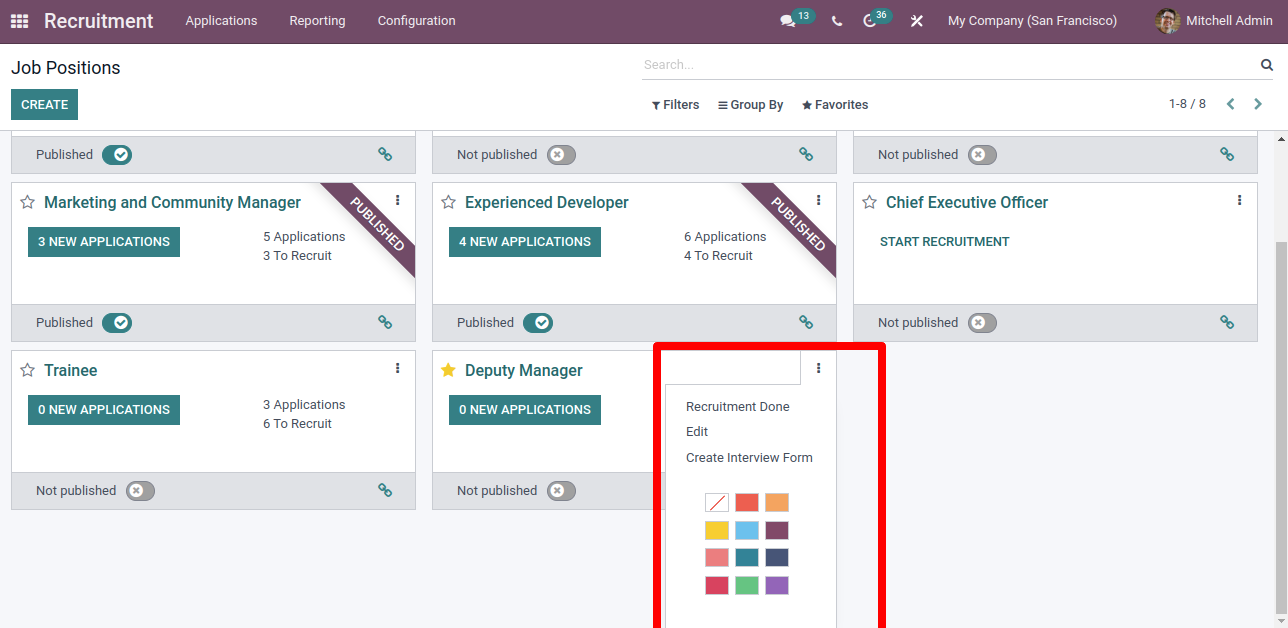This screenshot has height=628, width=1288.
Task: Open the apps grid menu icon
Action: tap(20, 21)
